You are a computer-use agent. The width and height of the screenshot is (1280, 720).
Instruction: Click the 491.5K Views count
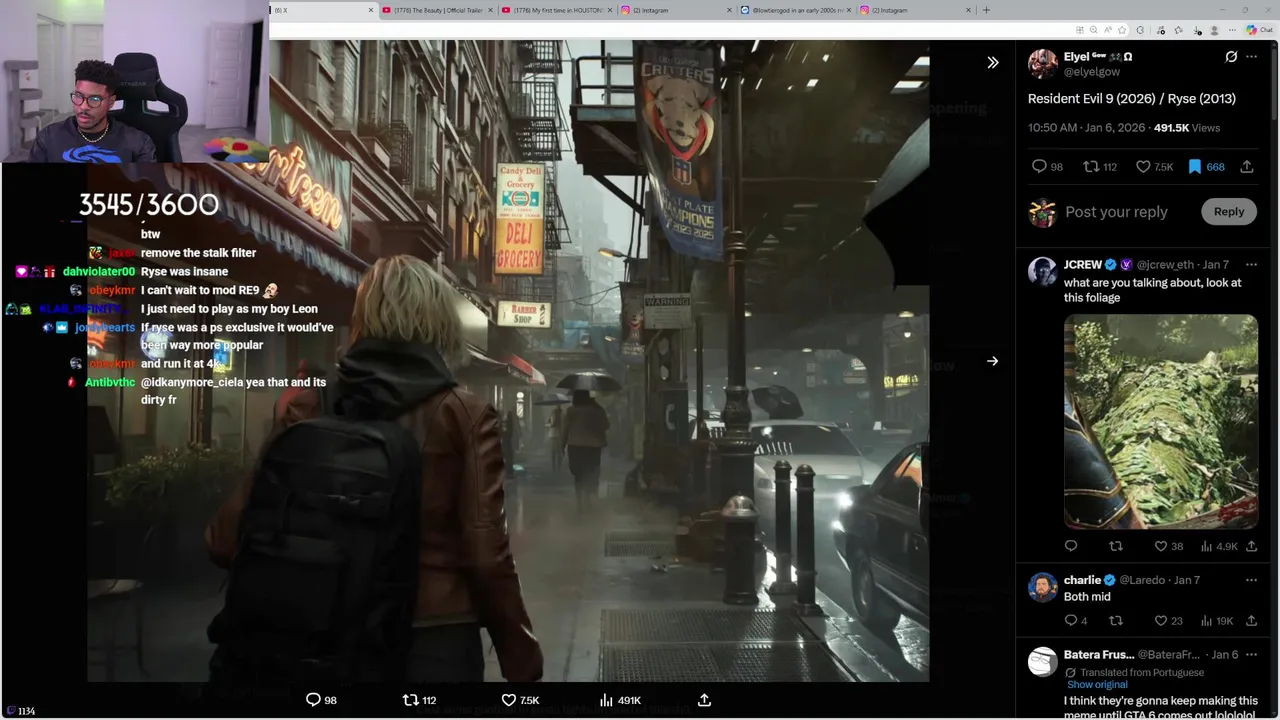pyautogui.click(x=1187, y=128)
